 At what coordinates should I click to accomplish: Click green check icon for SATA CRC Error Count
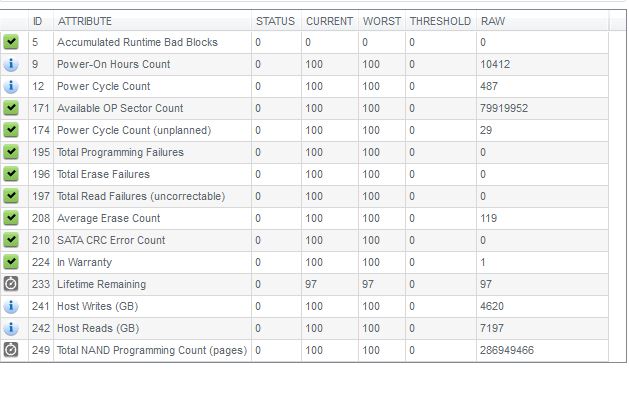(x=11, y=240)
